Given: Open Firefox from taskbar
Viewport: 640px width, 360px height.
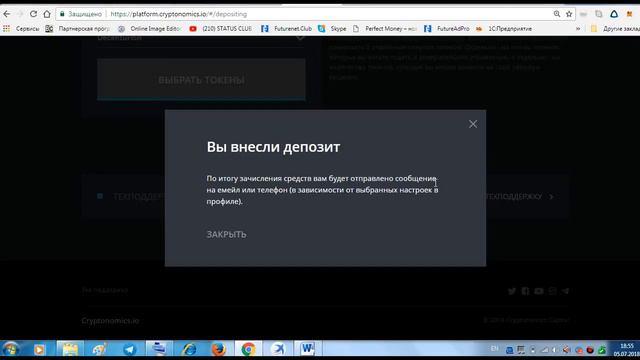Looking at the screenshot, I should click(218, 349).
